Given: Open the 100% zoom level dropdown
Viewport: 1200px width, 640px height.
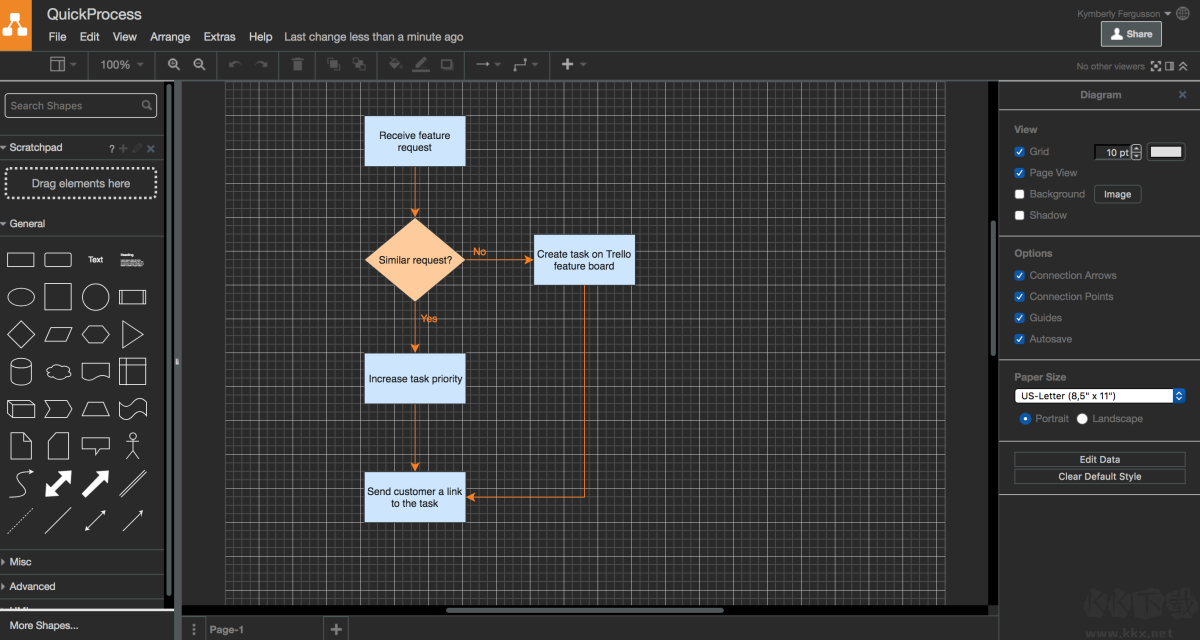Looking at the screenshot, I should pos(121,64).
